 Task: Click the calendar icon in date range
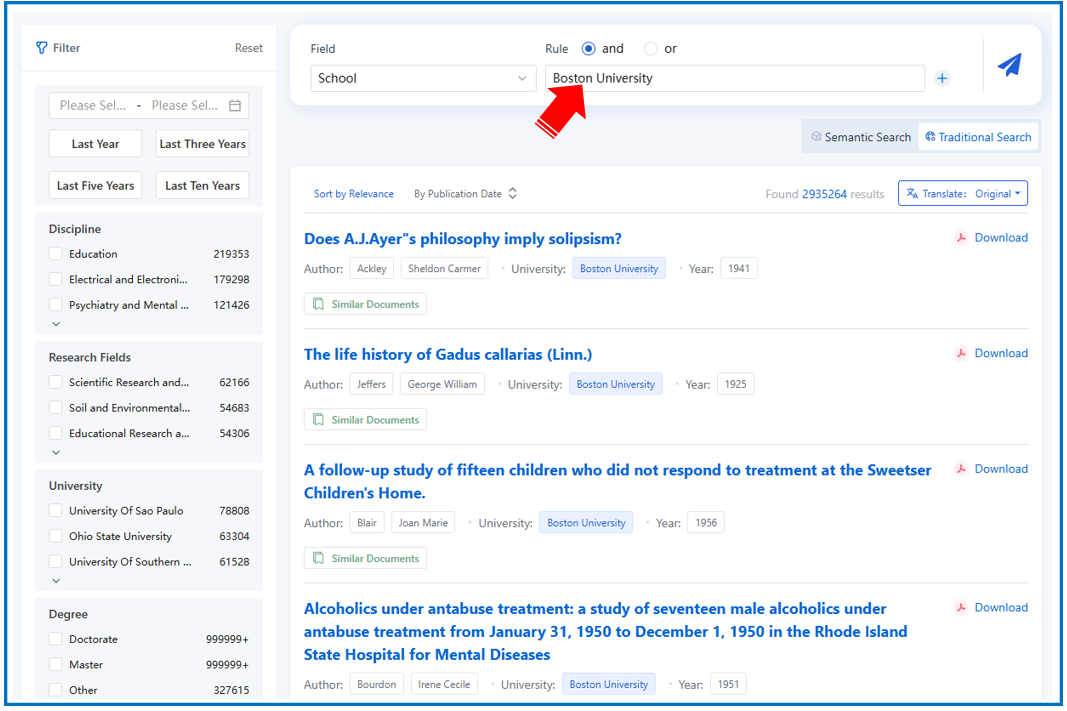tap(235, 106)
